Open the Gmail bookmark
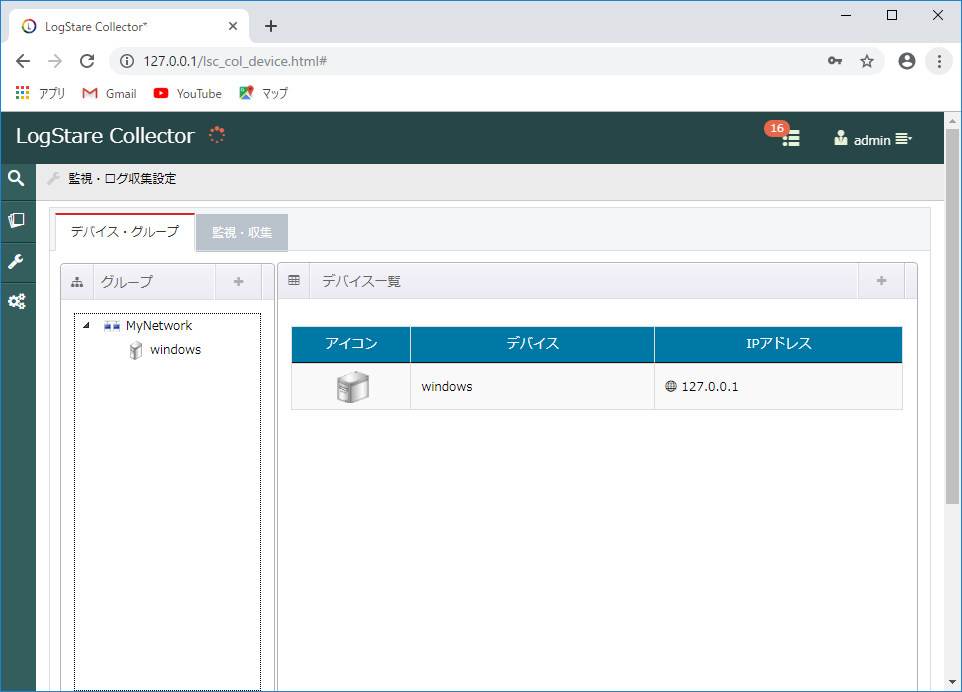The image size is (962, 692). 109,93
